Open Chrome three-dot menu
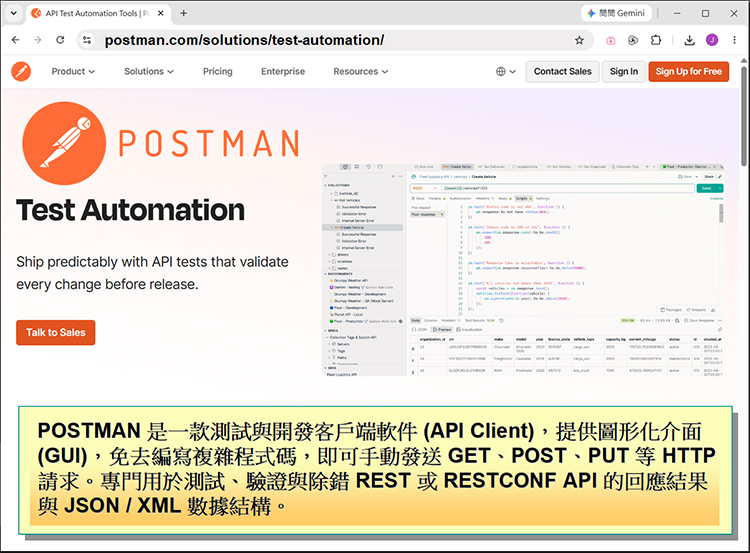 pos(734,40)
